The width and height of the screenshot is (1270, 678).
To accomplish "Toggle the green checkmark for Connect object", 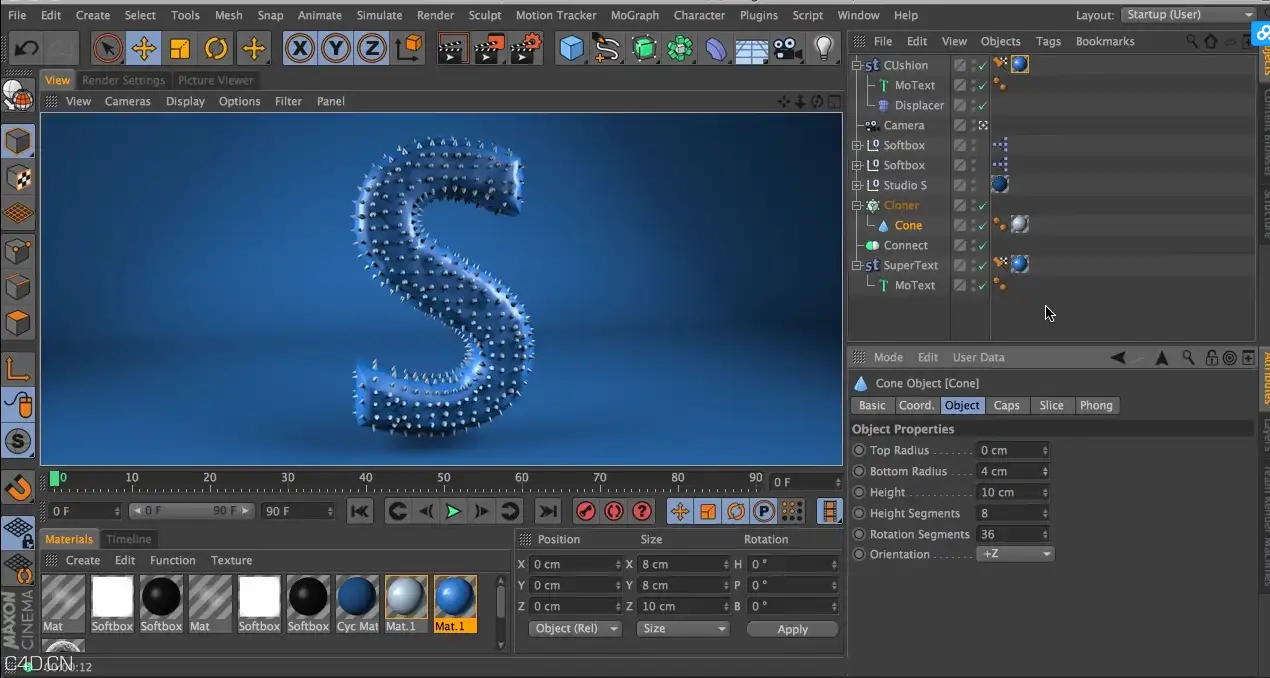I will tap(983, 245).
